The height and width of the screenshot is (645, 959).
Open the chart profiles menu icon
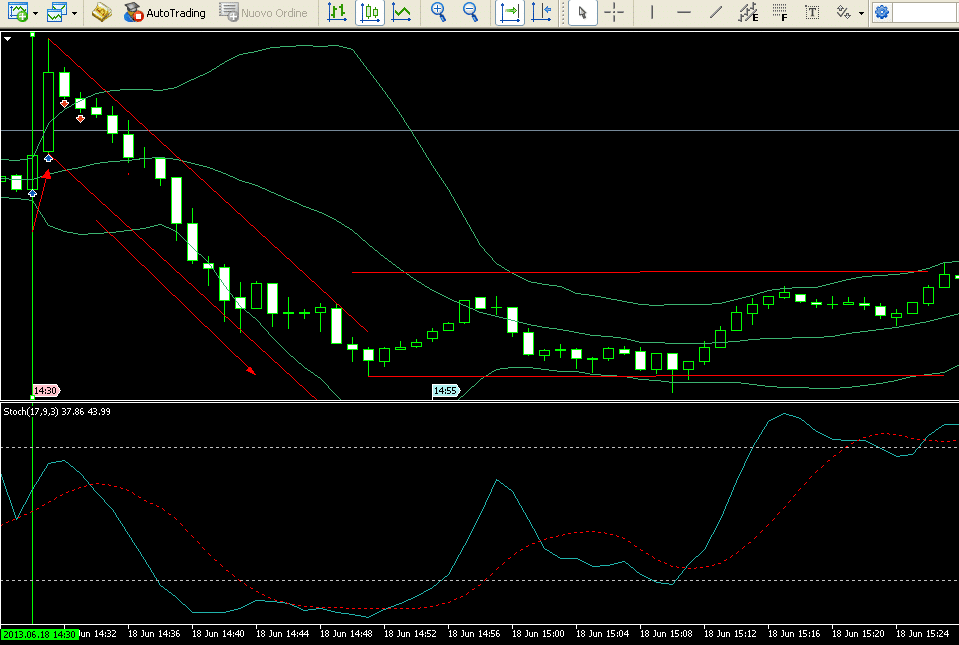point(57,12)
